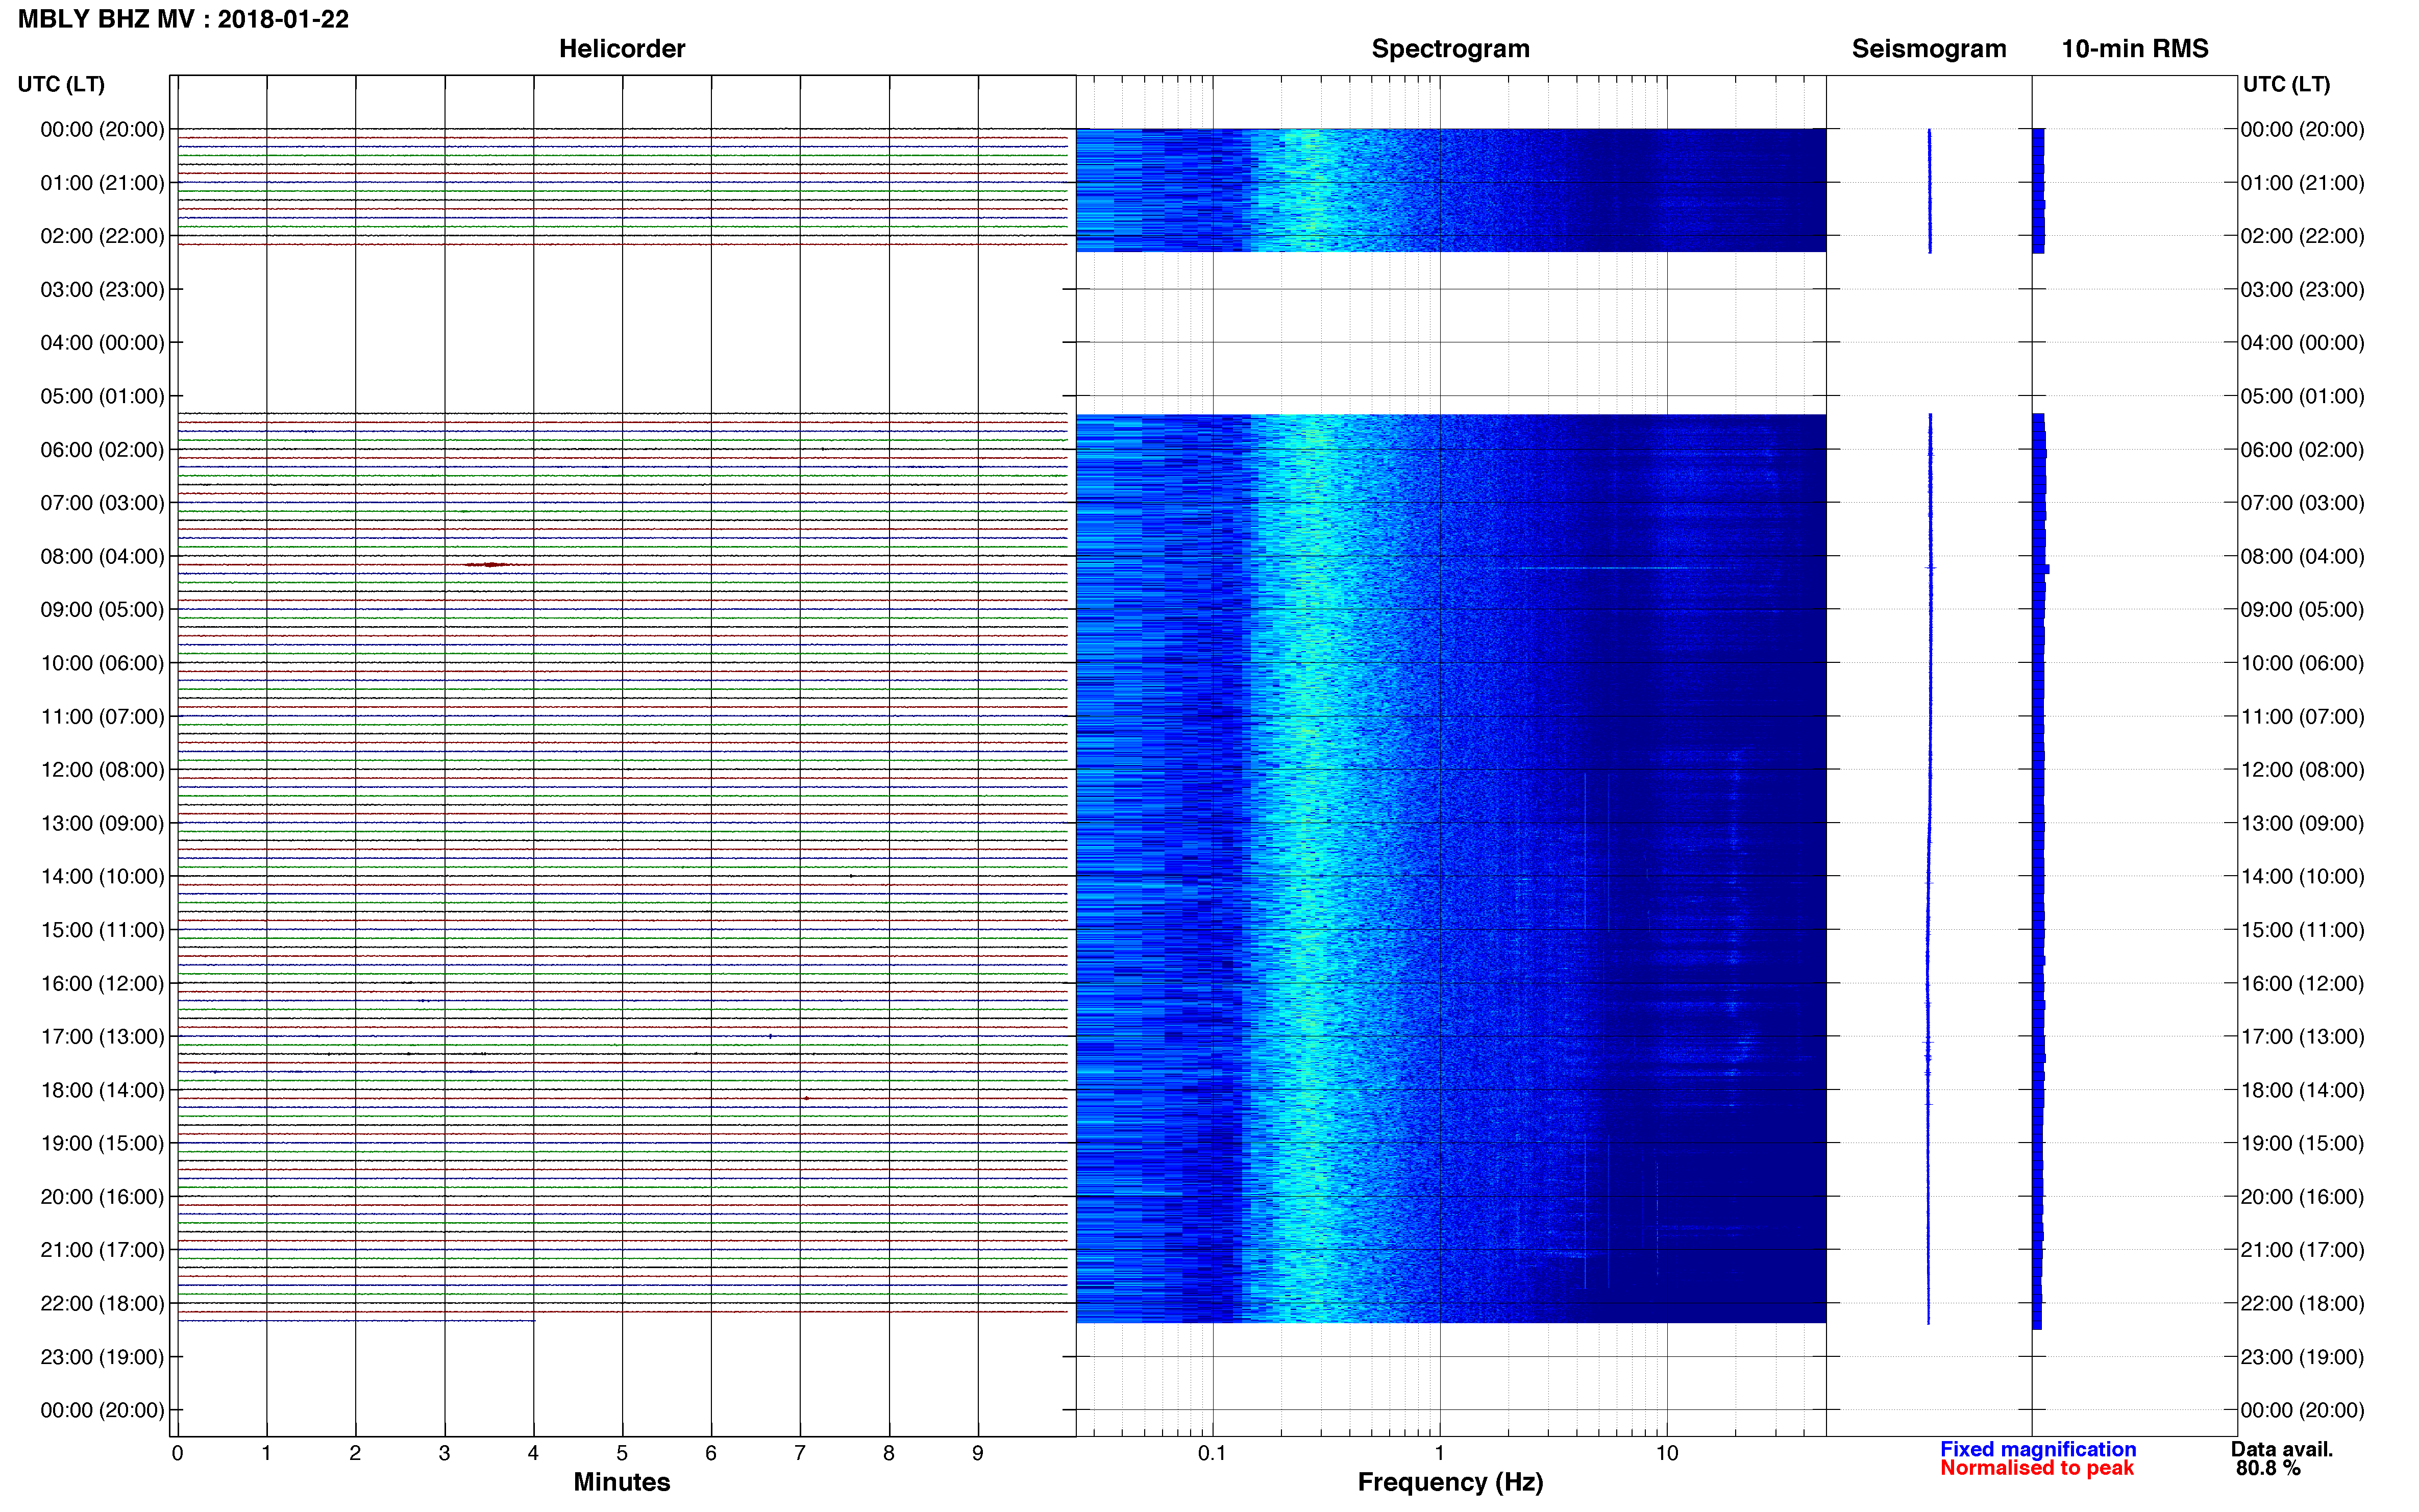Select Minutes axis tick '3'
The image size is (2419, 1512).
pyautogui.click(x=444, y=1453)
